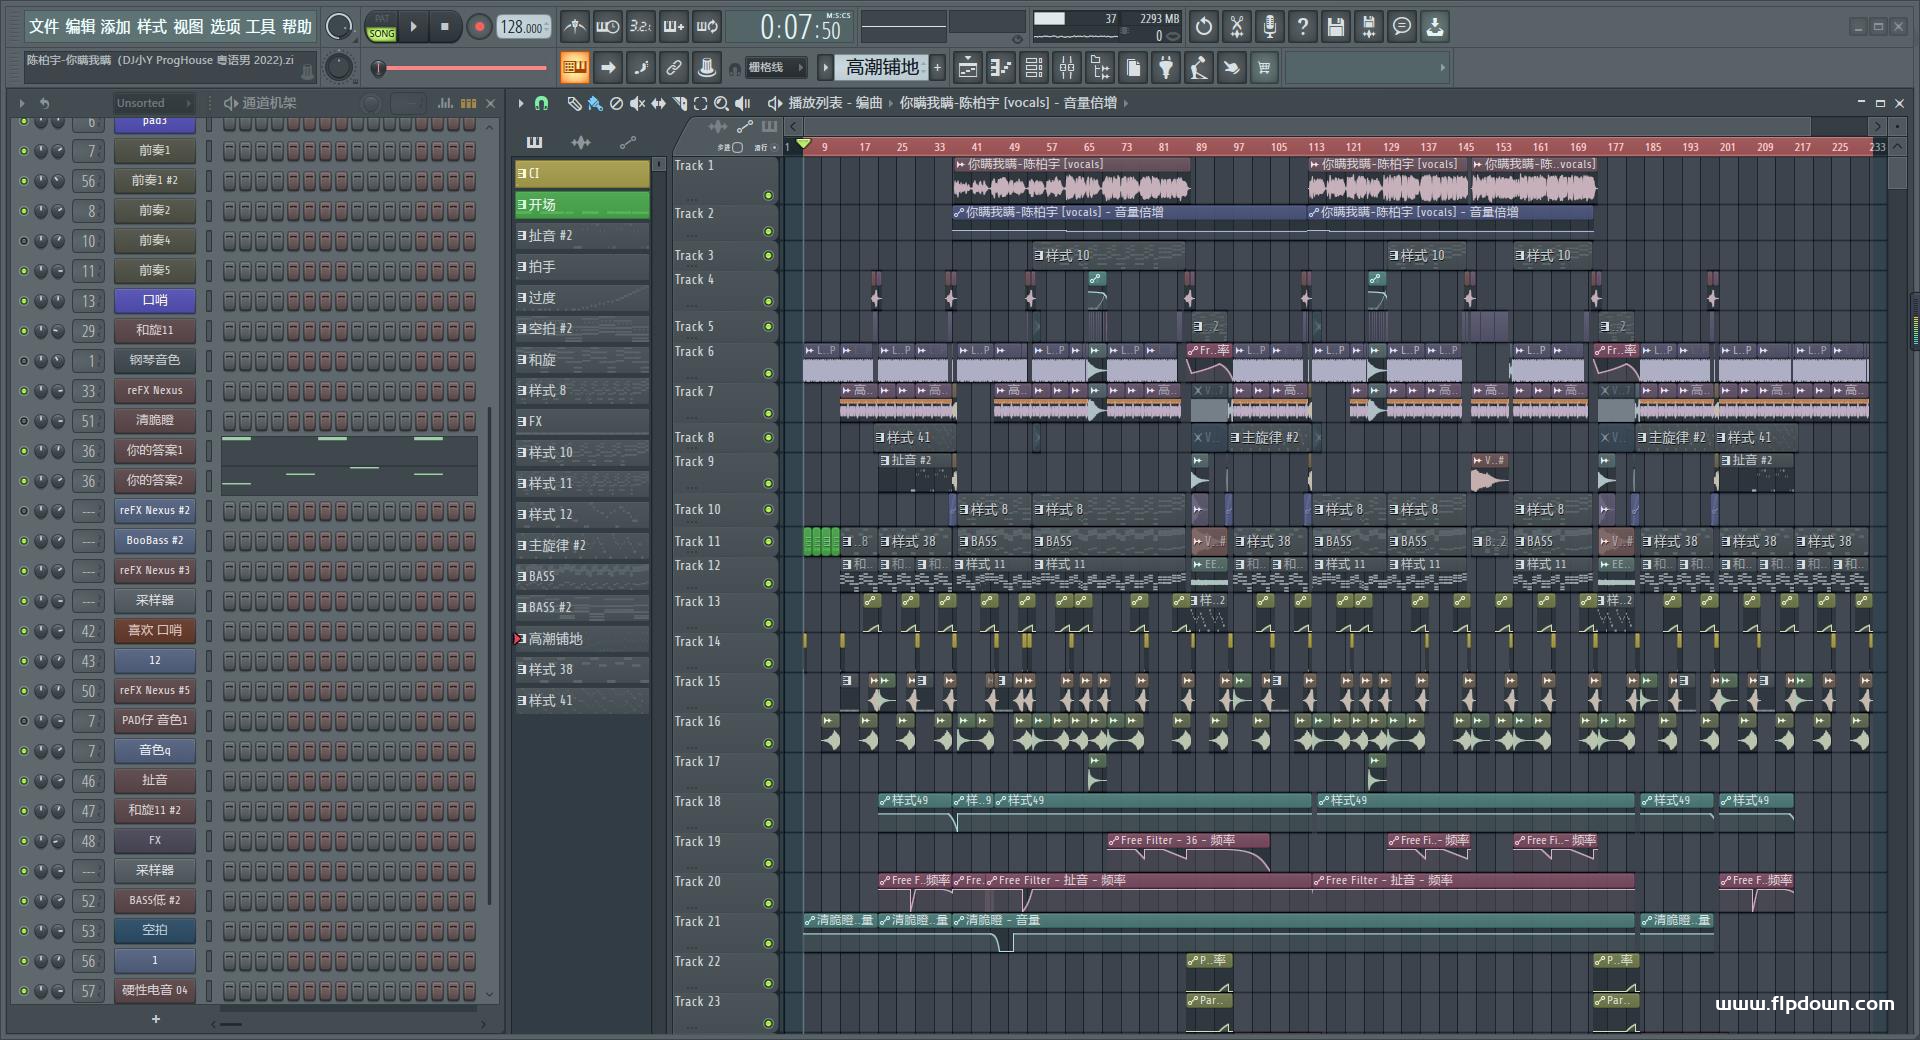The width and height of the screenshot is (1920, 1040).
Task: Open the shopping cart store icon
Action: (1265, 68)
